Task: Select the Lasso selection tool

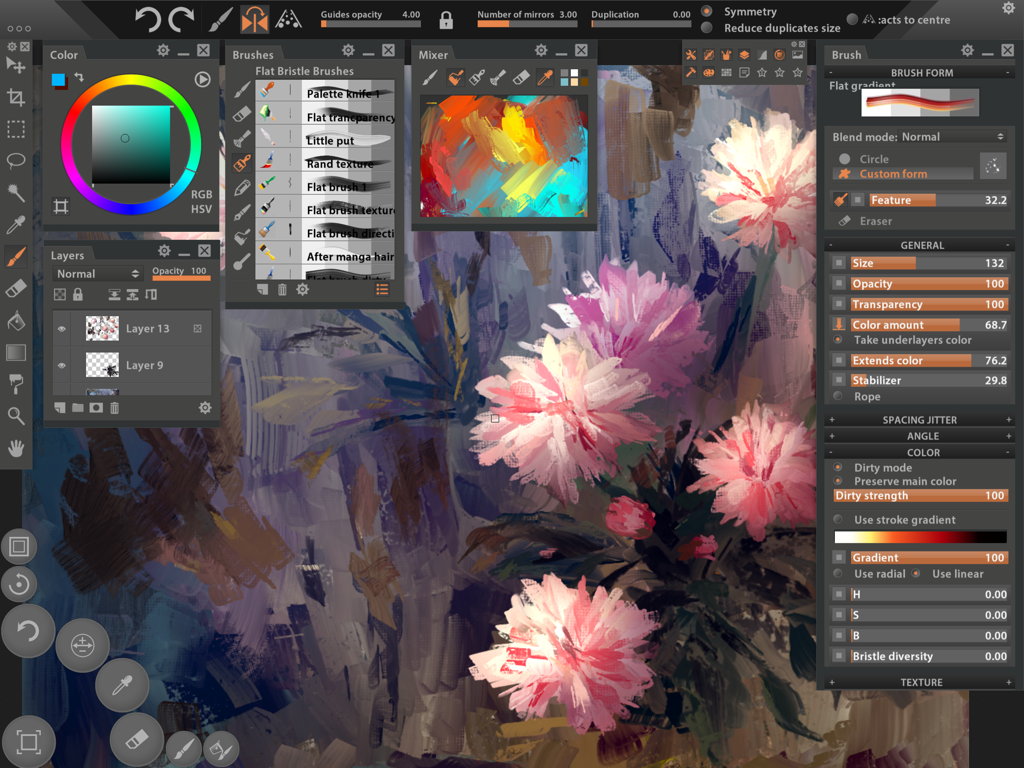Action: 16,160
